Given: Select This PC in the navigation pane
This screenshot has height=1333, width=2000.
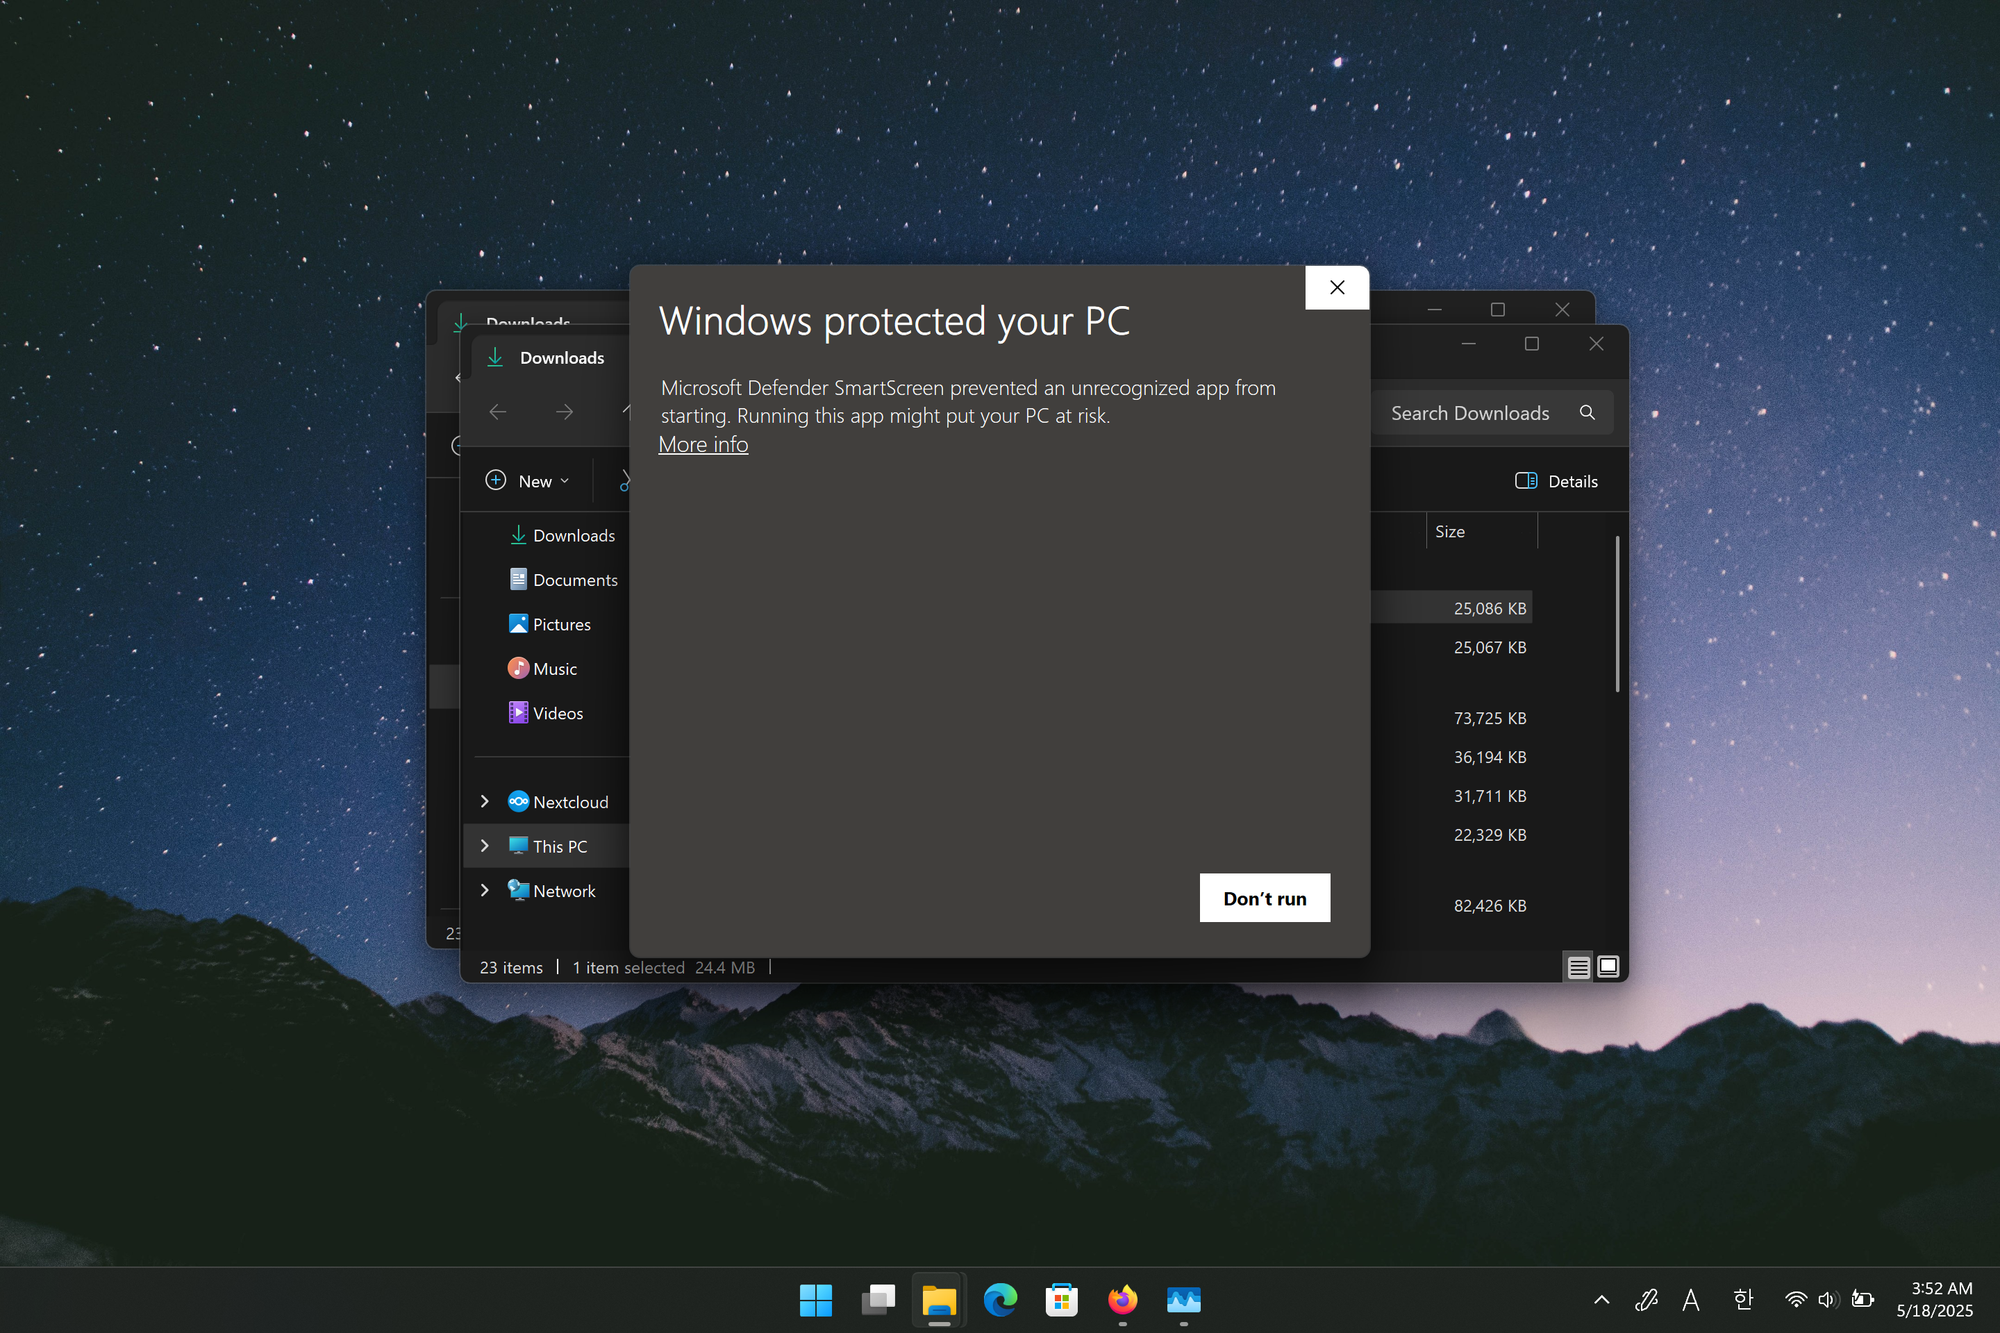Looking at the screenshot, I should point(548,846).
